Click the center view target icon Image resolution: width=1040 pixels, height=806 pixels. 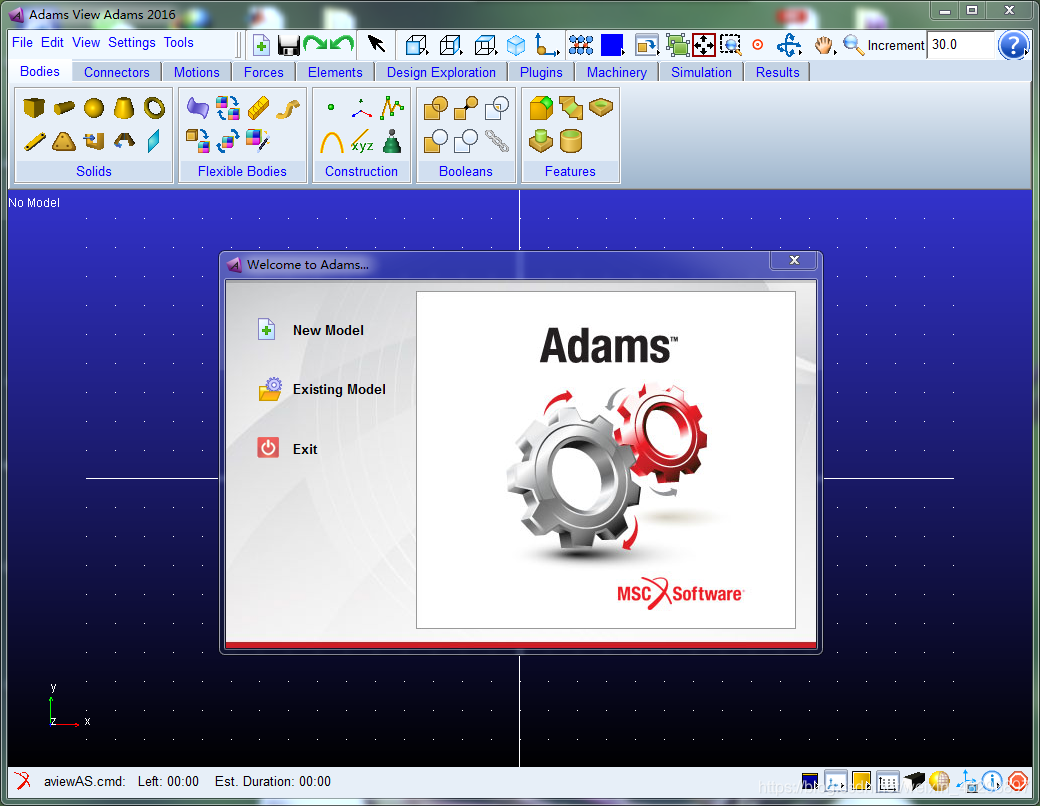tap(757, 45)
